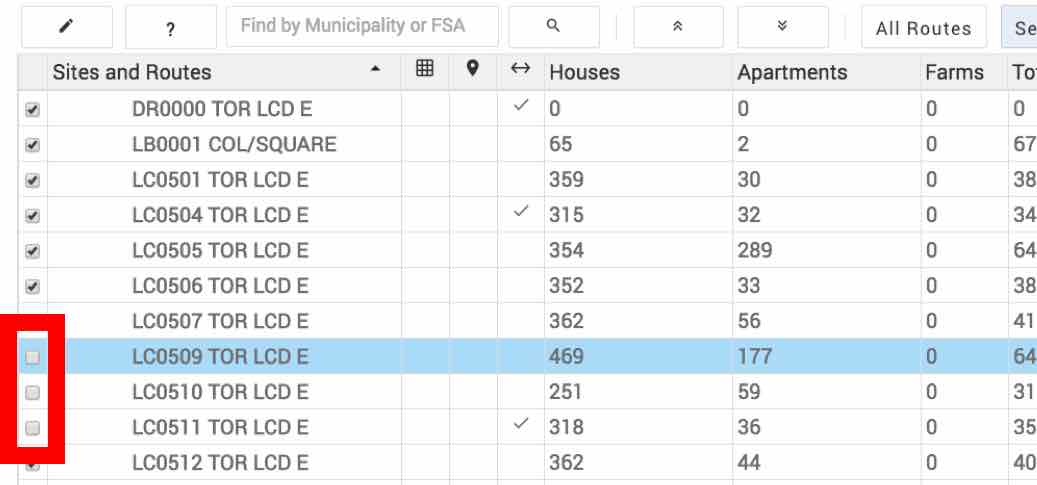1037x485 pixels.
Task: Check the LC0509 TOR LCD E checkbox
Action: 32,357
